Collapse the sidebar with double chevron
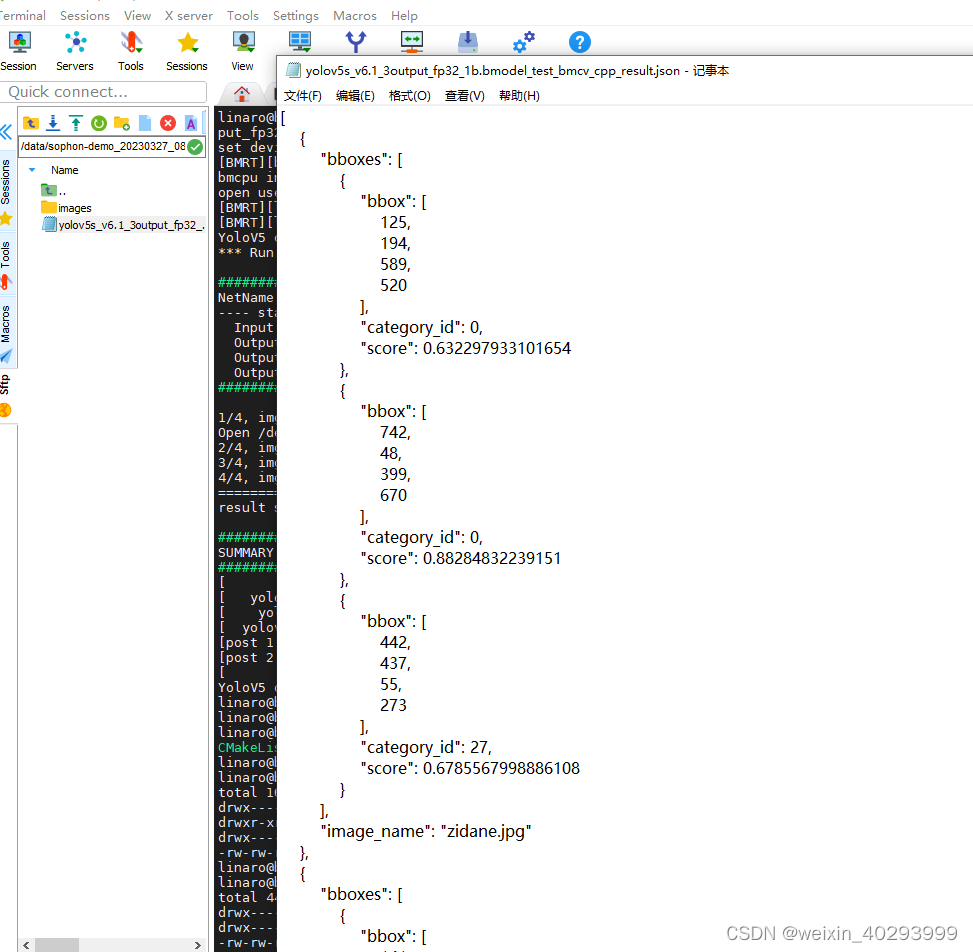This screenshot has height=952, width=973. [6, 132]
